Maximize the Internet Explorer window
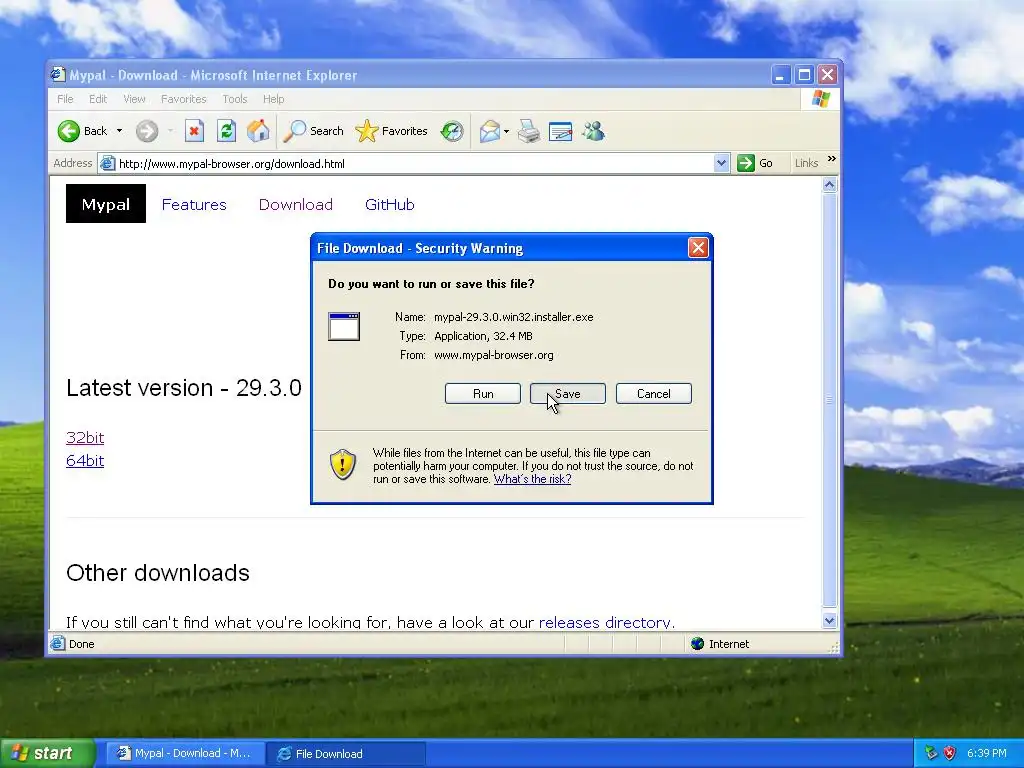This screenshot has height=768, width=1024. (804, 74)
